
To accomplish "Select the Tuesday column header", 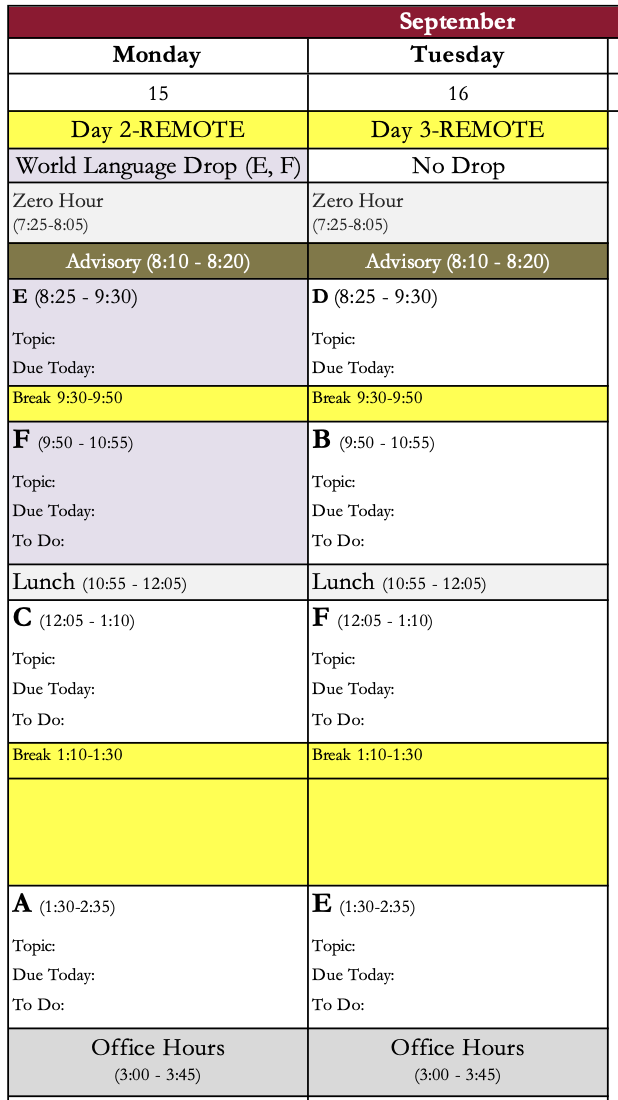I will coord(457,55).
